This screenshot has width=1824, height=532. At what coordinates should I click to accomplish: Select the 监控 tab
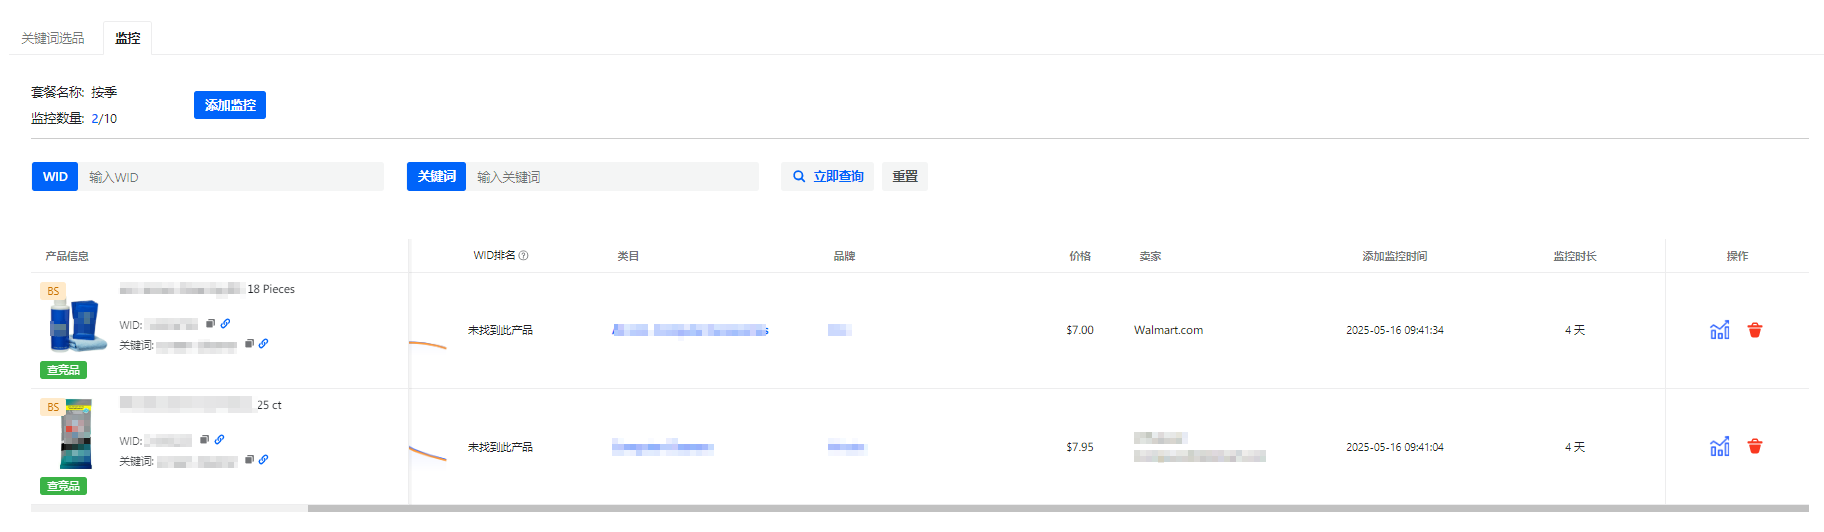point(127,38)
